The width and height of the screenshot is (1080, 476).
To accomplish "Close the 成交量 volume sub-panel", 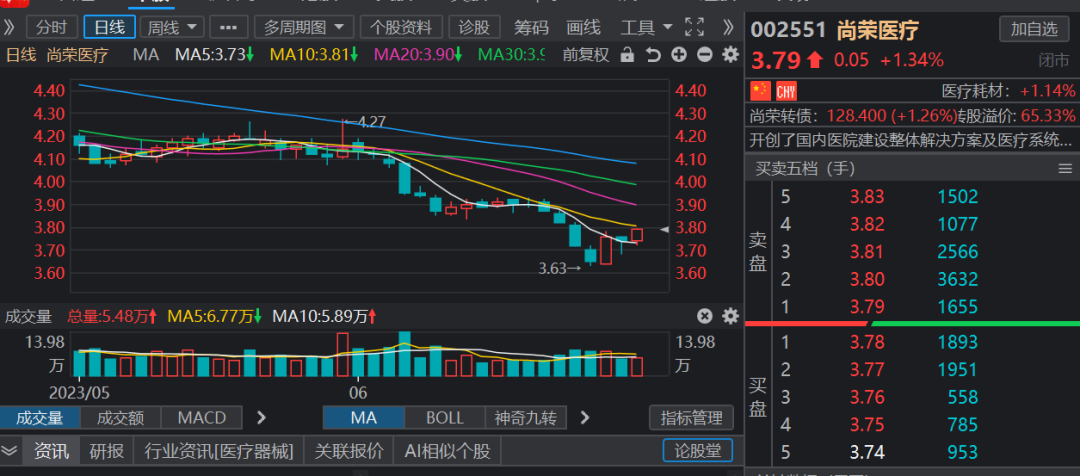I will (x=704, y=317).
